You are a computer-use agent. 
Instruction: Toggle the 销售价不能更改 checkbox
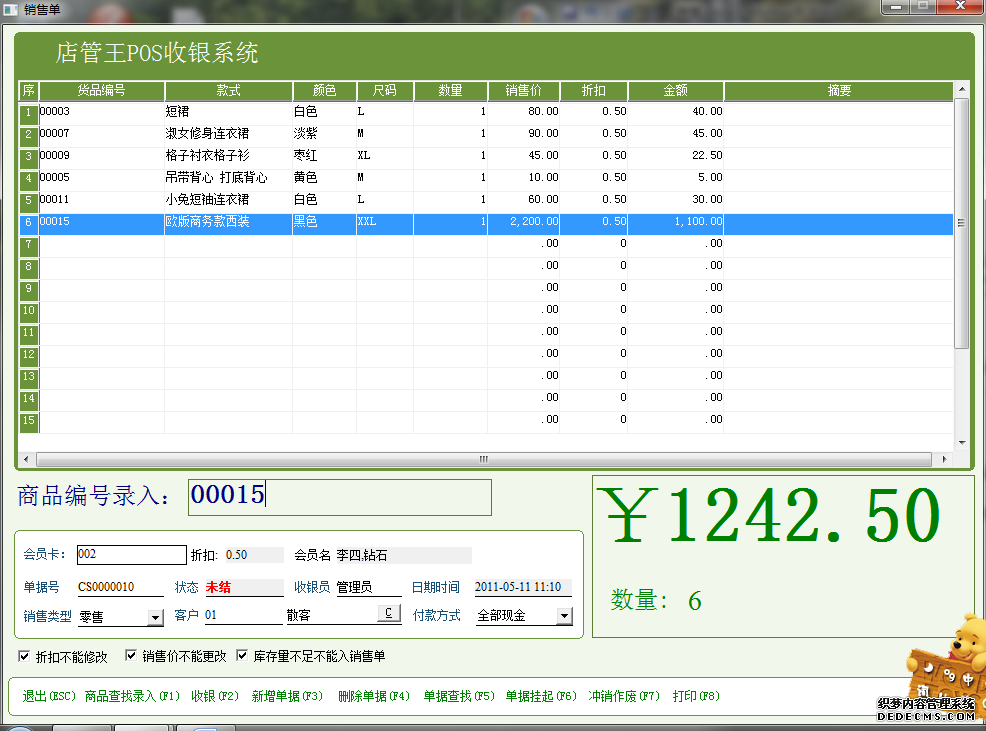click(131, 656)
